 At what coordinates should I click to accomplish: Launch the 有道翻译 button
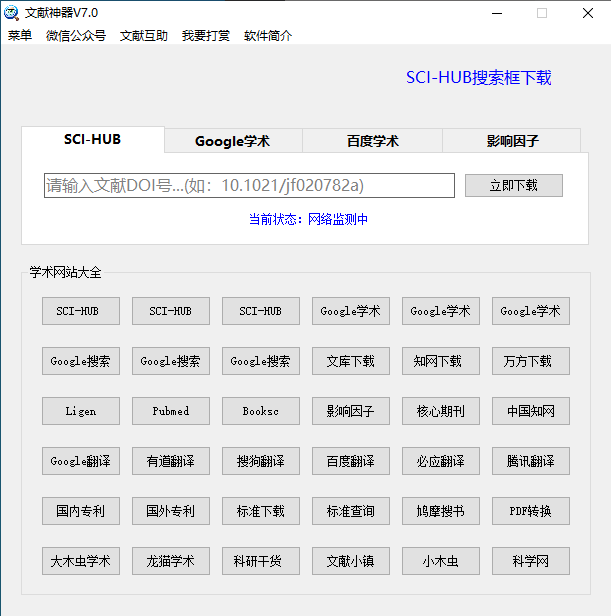(x=171, y=461)
